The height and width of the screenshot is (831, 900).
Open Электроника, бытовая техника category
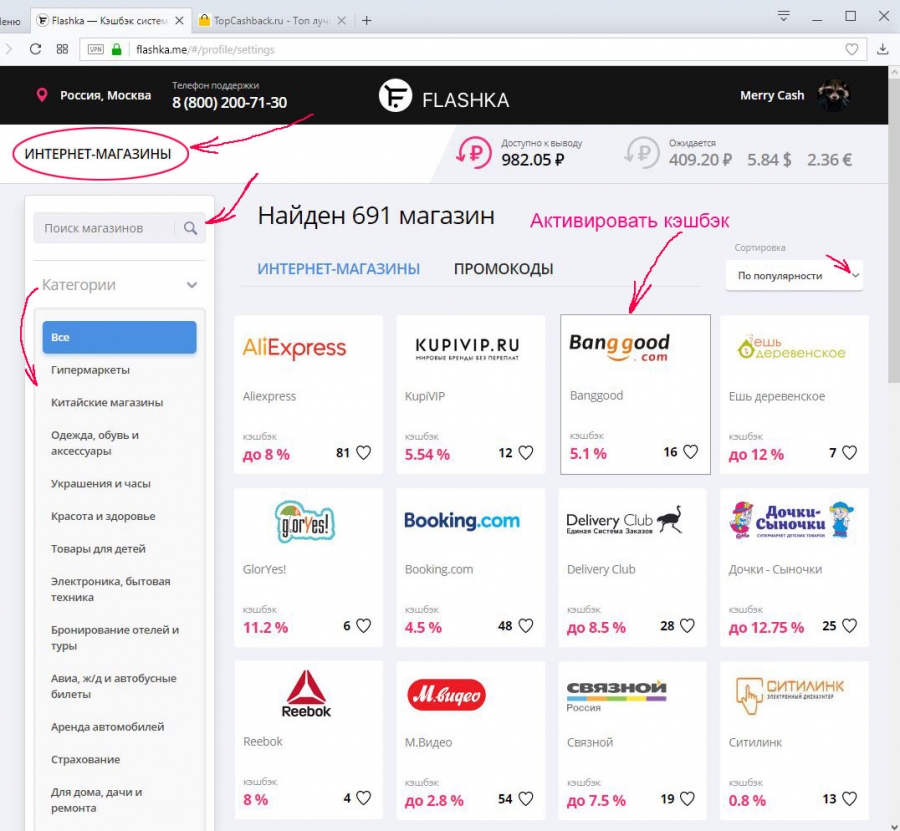point(110,589)
